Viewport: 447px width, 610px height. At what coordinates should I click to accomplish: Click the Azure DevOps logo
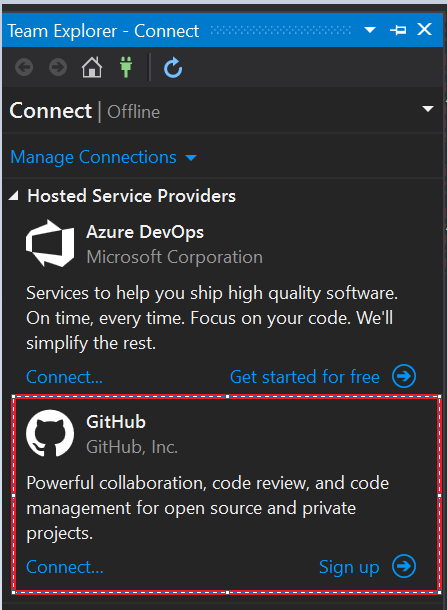(50, 243)
